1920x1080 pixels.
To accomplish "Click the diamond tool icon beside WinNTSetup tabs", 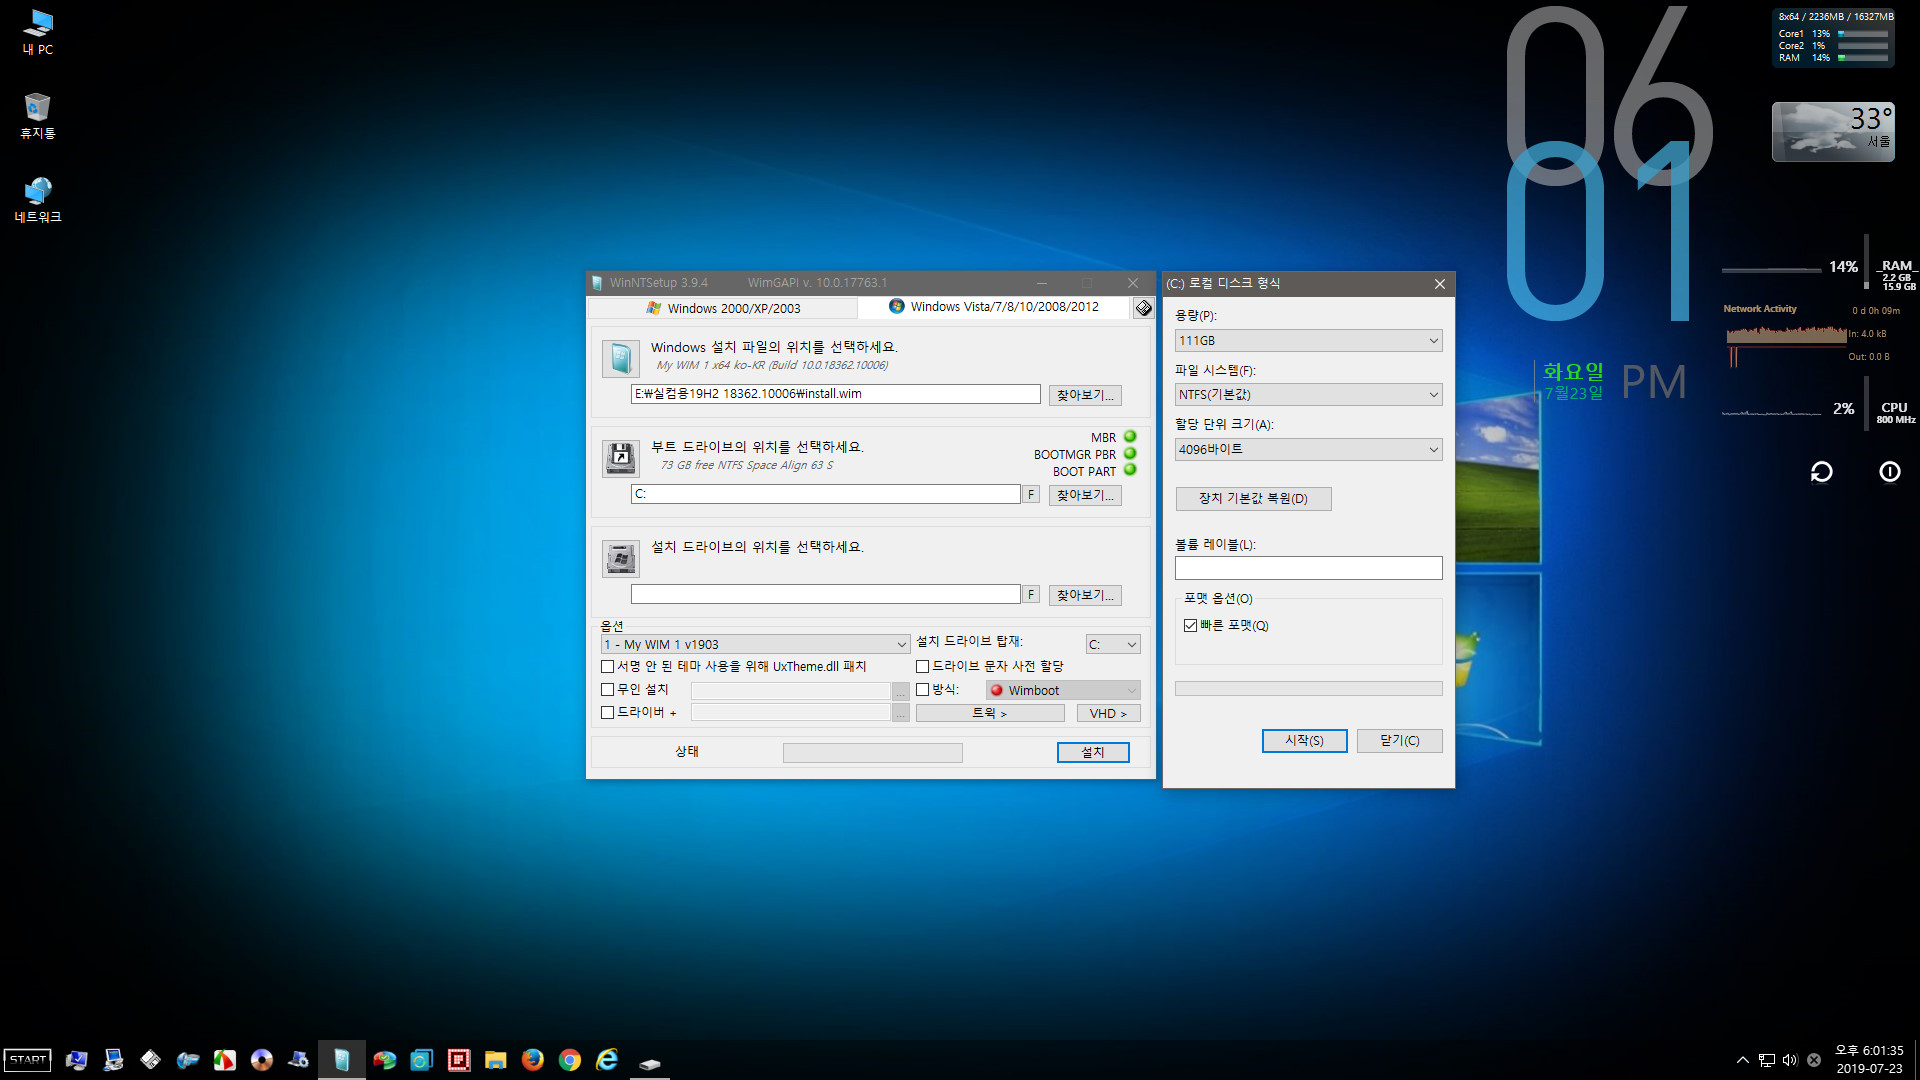I will [x=1143, y=308].
